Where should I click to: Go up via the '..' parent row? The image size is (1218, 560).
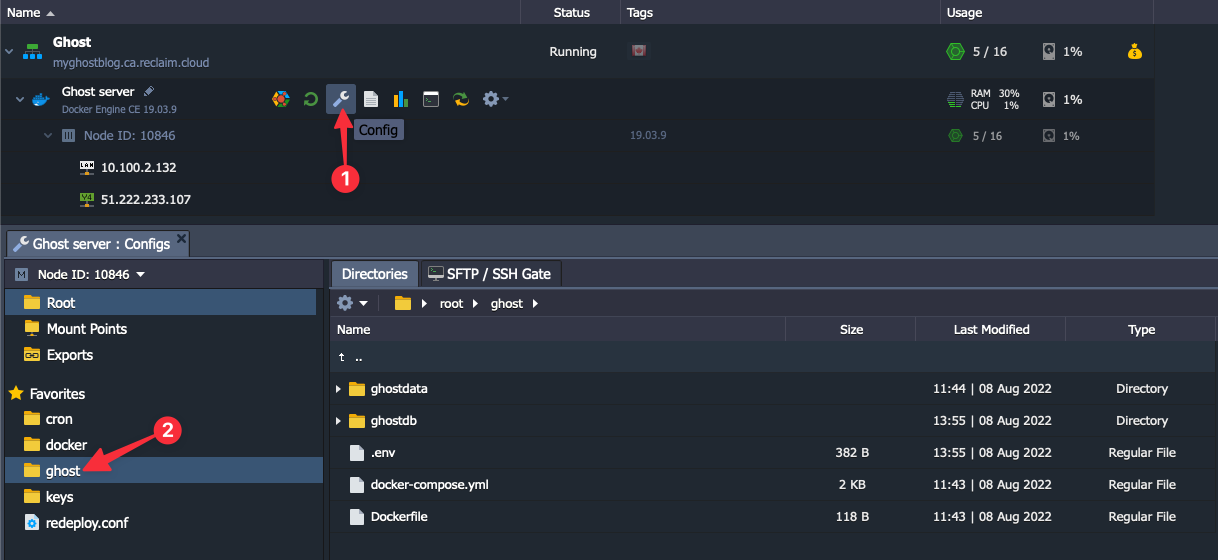click(x=773, y=357)
